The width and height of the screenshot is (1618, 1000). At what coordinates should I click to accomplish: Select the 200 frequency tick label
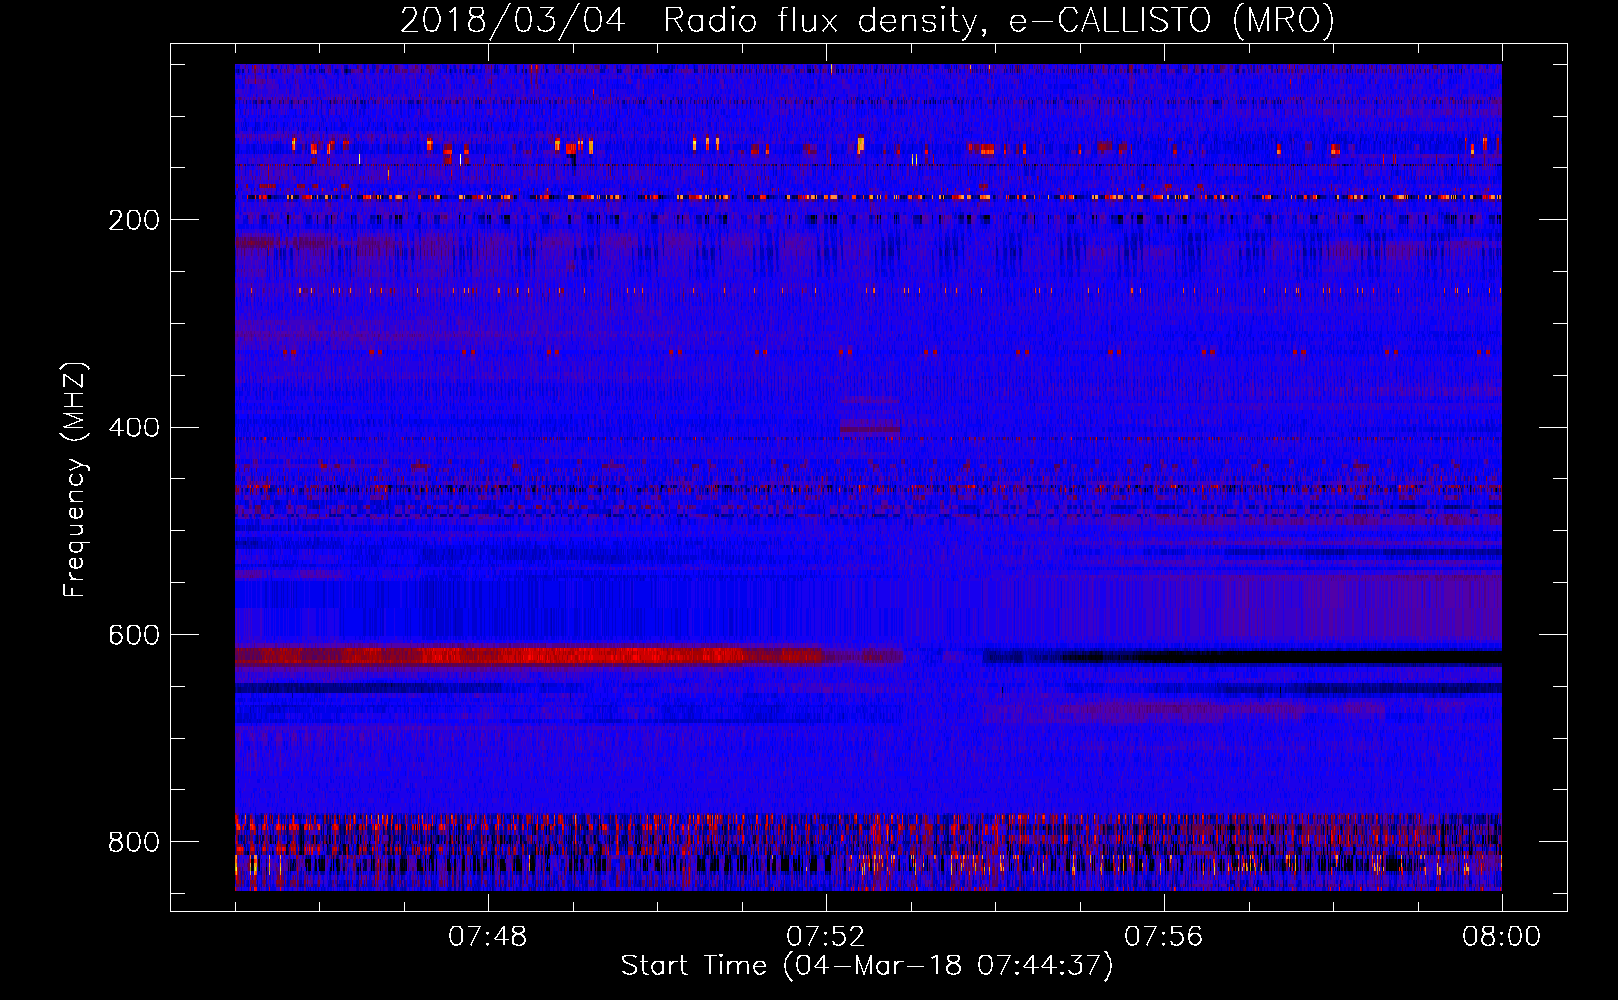pyautogui.click(x=134, y=220)
